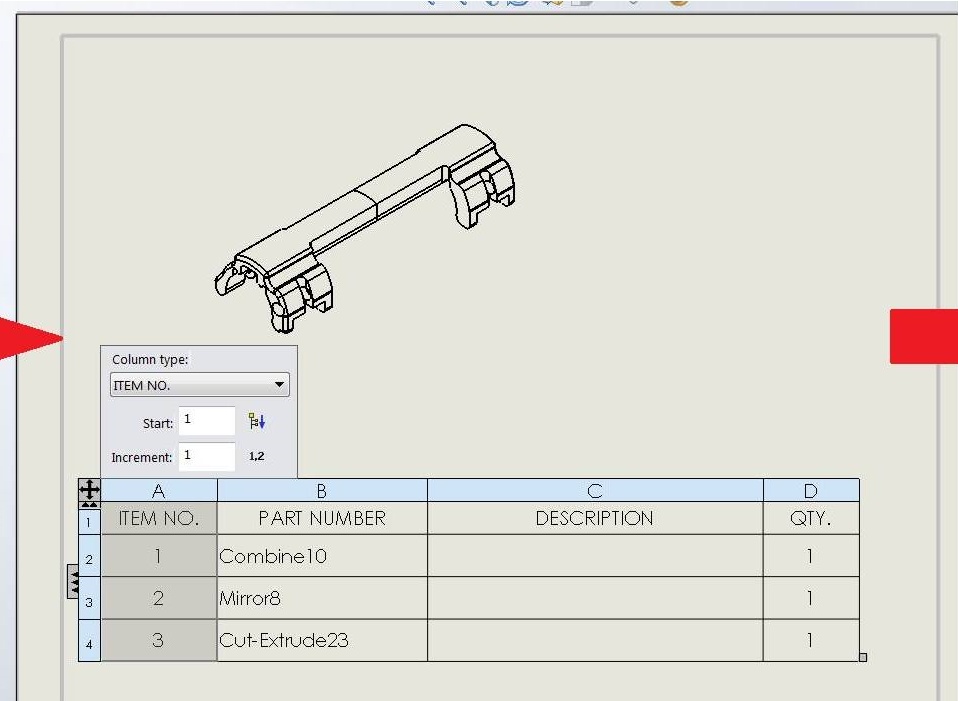958x701 pixels.
Task: Select column header B
Action: click(x=322, y=491)
